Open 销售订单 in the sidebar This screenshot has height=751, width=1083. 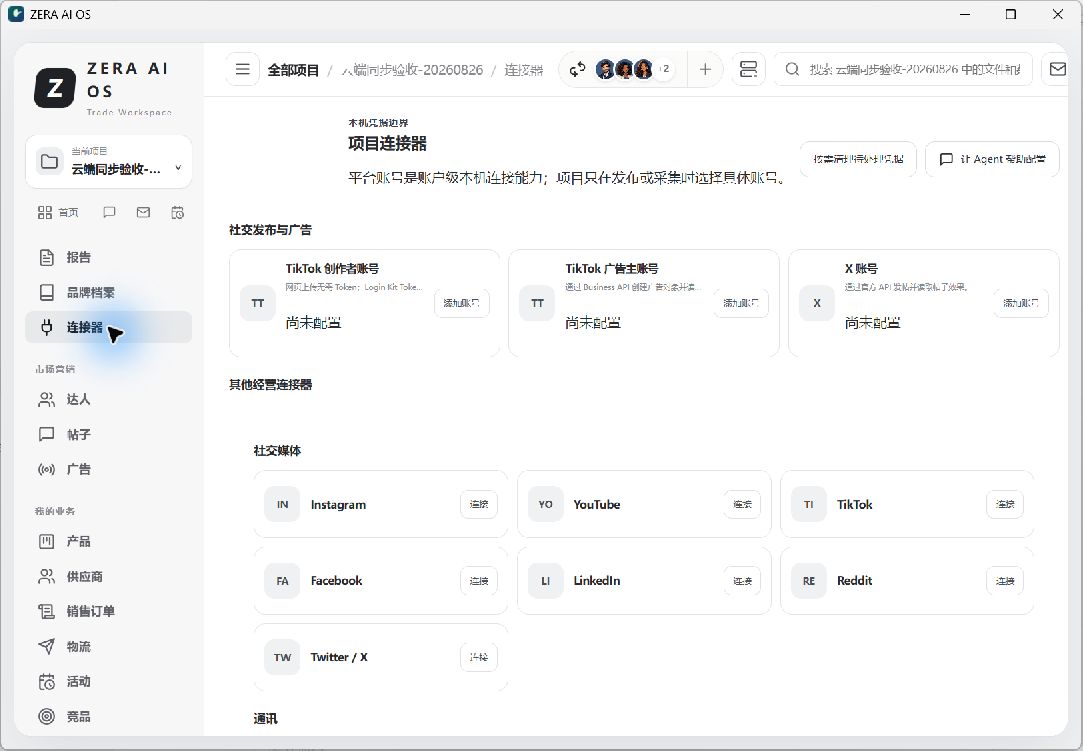[108, 611]
